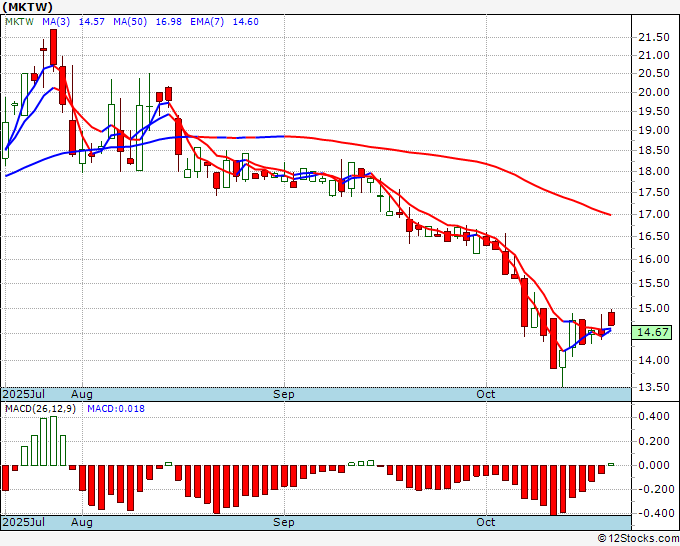
Task: Click the 21.50 price axis label
Action: click(x=655, y=37)
